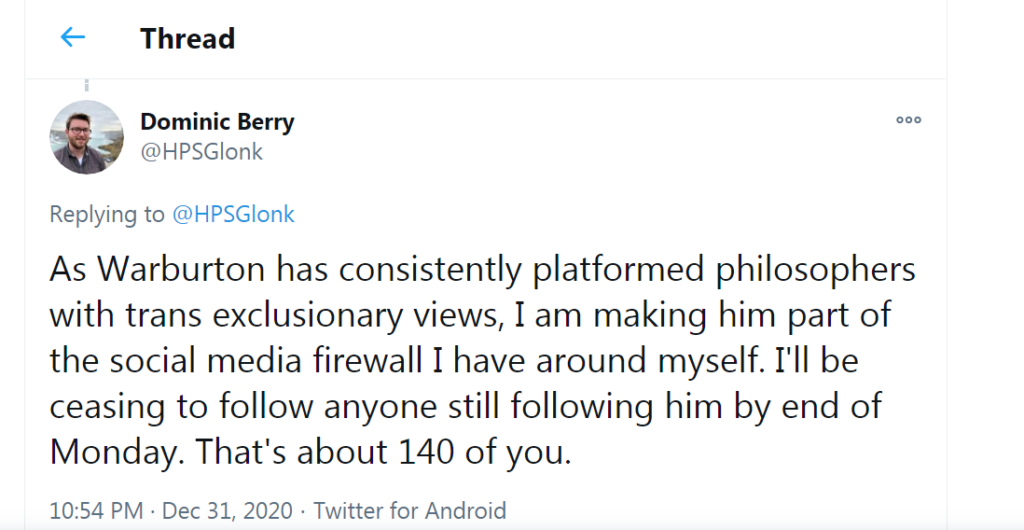Open the three-dot more options menu
Screen dimensions: 1024x530
pos(908,120)
